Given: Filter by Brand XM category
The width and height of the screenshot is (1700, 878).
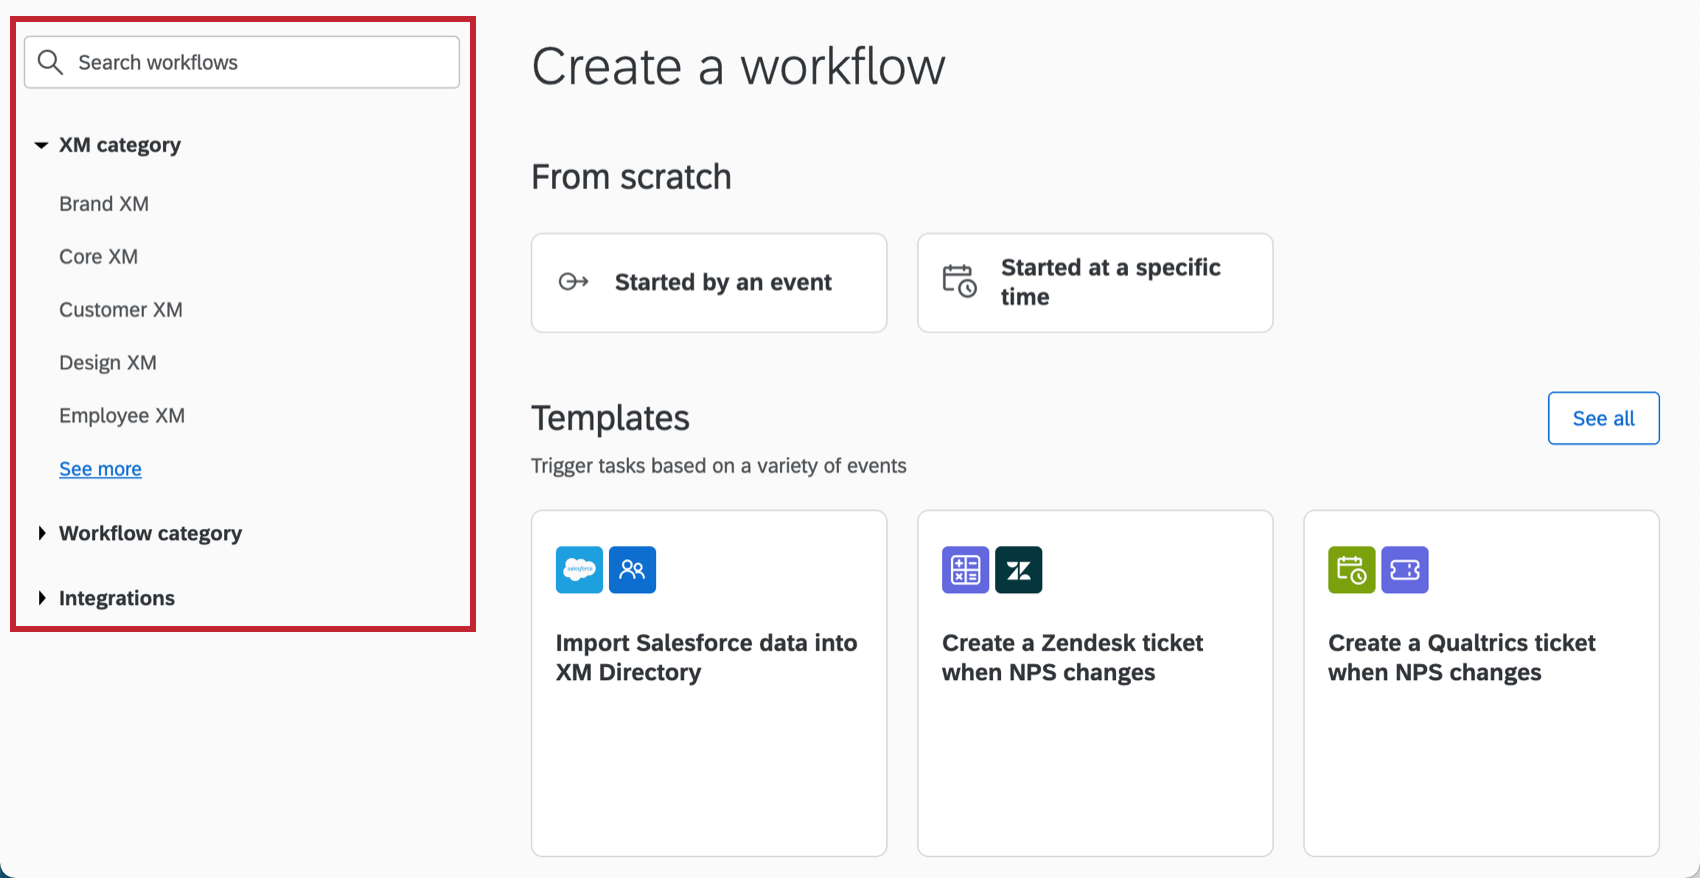Looking at the screenshot, I should coord(104,204).
